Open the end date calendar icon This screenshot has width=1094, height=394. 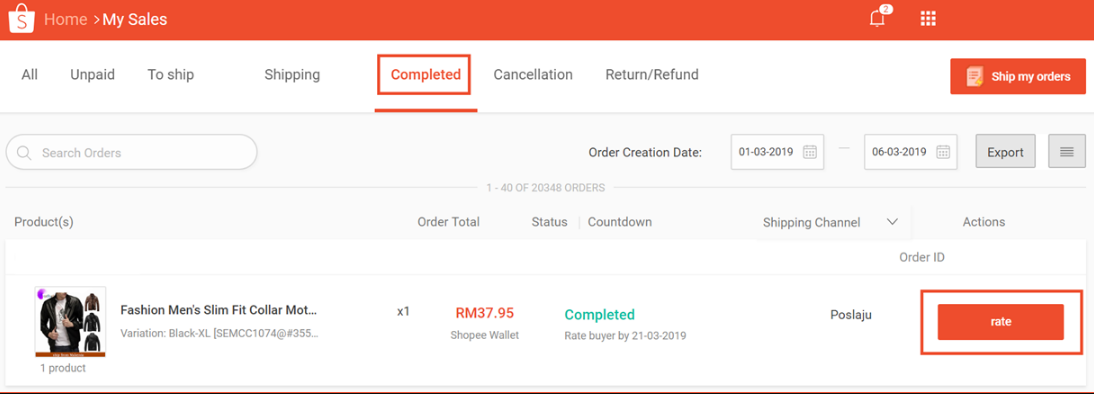(x=943, y=152)
